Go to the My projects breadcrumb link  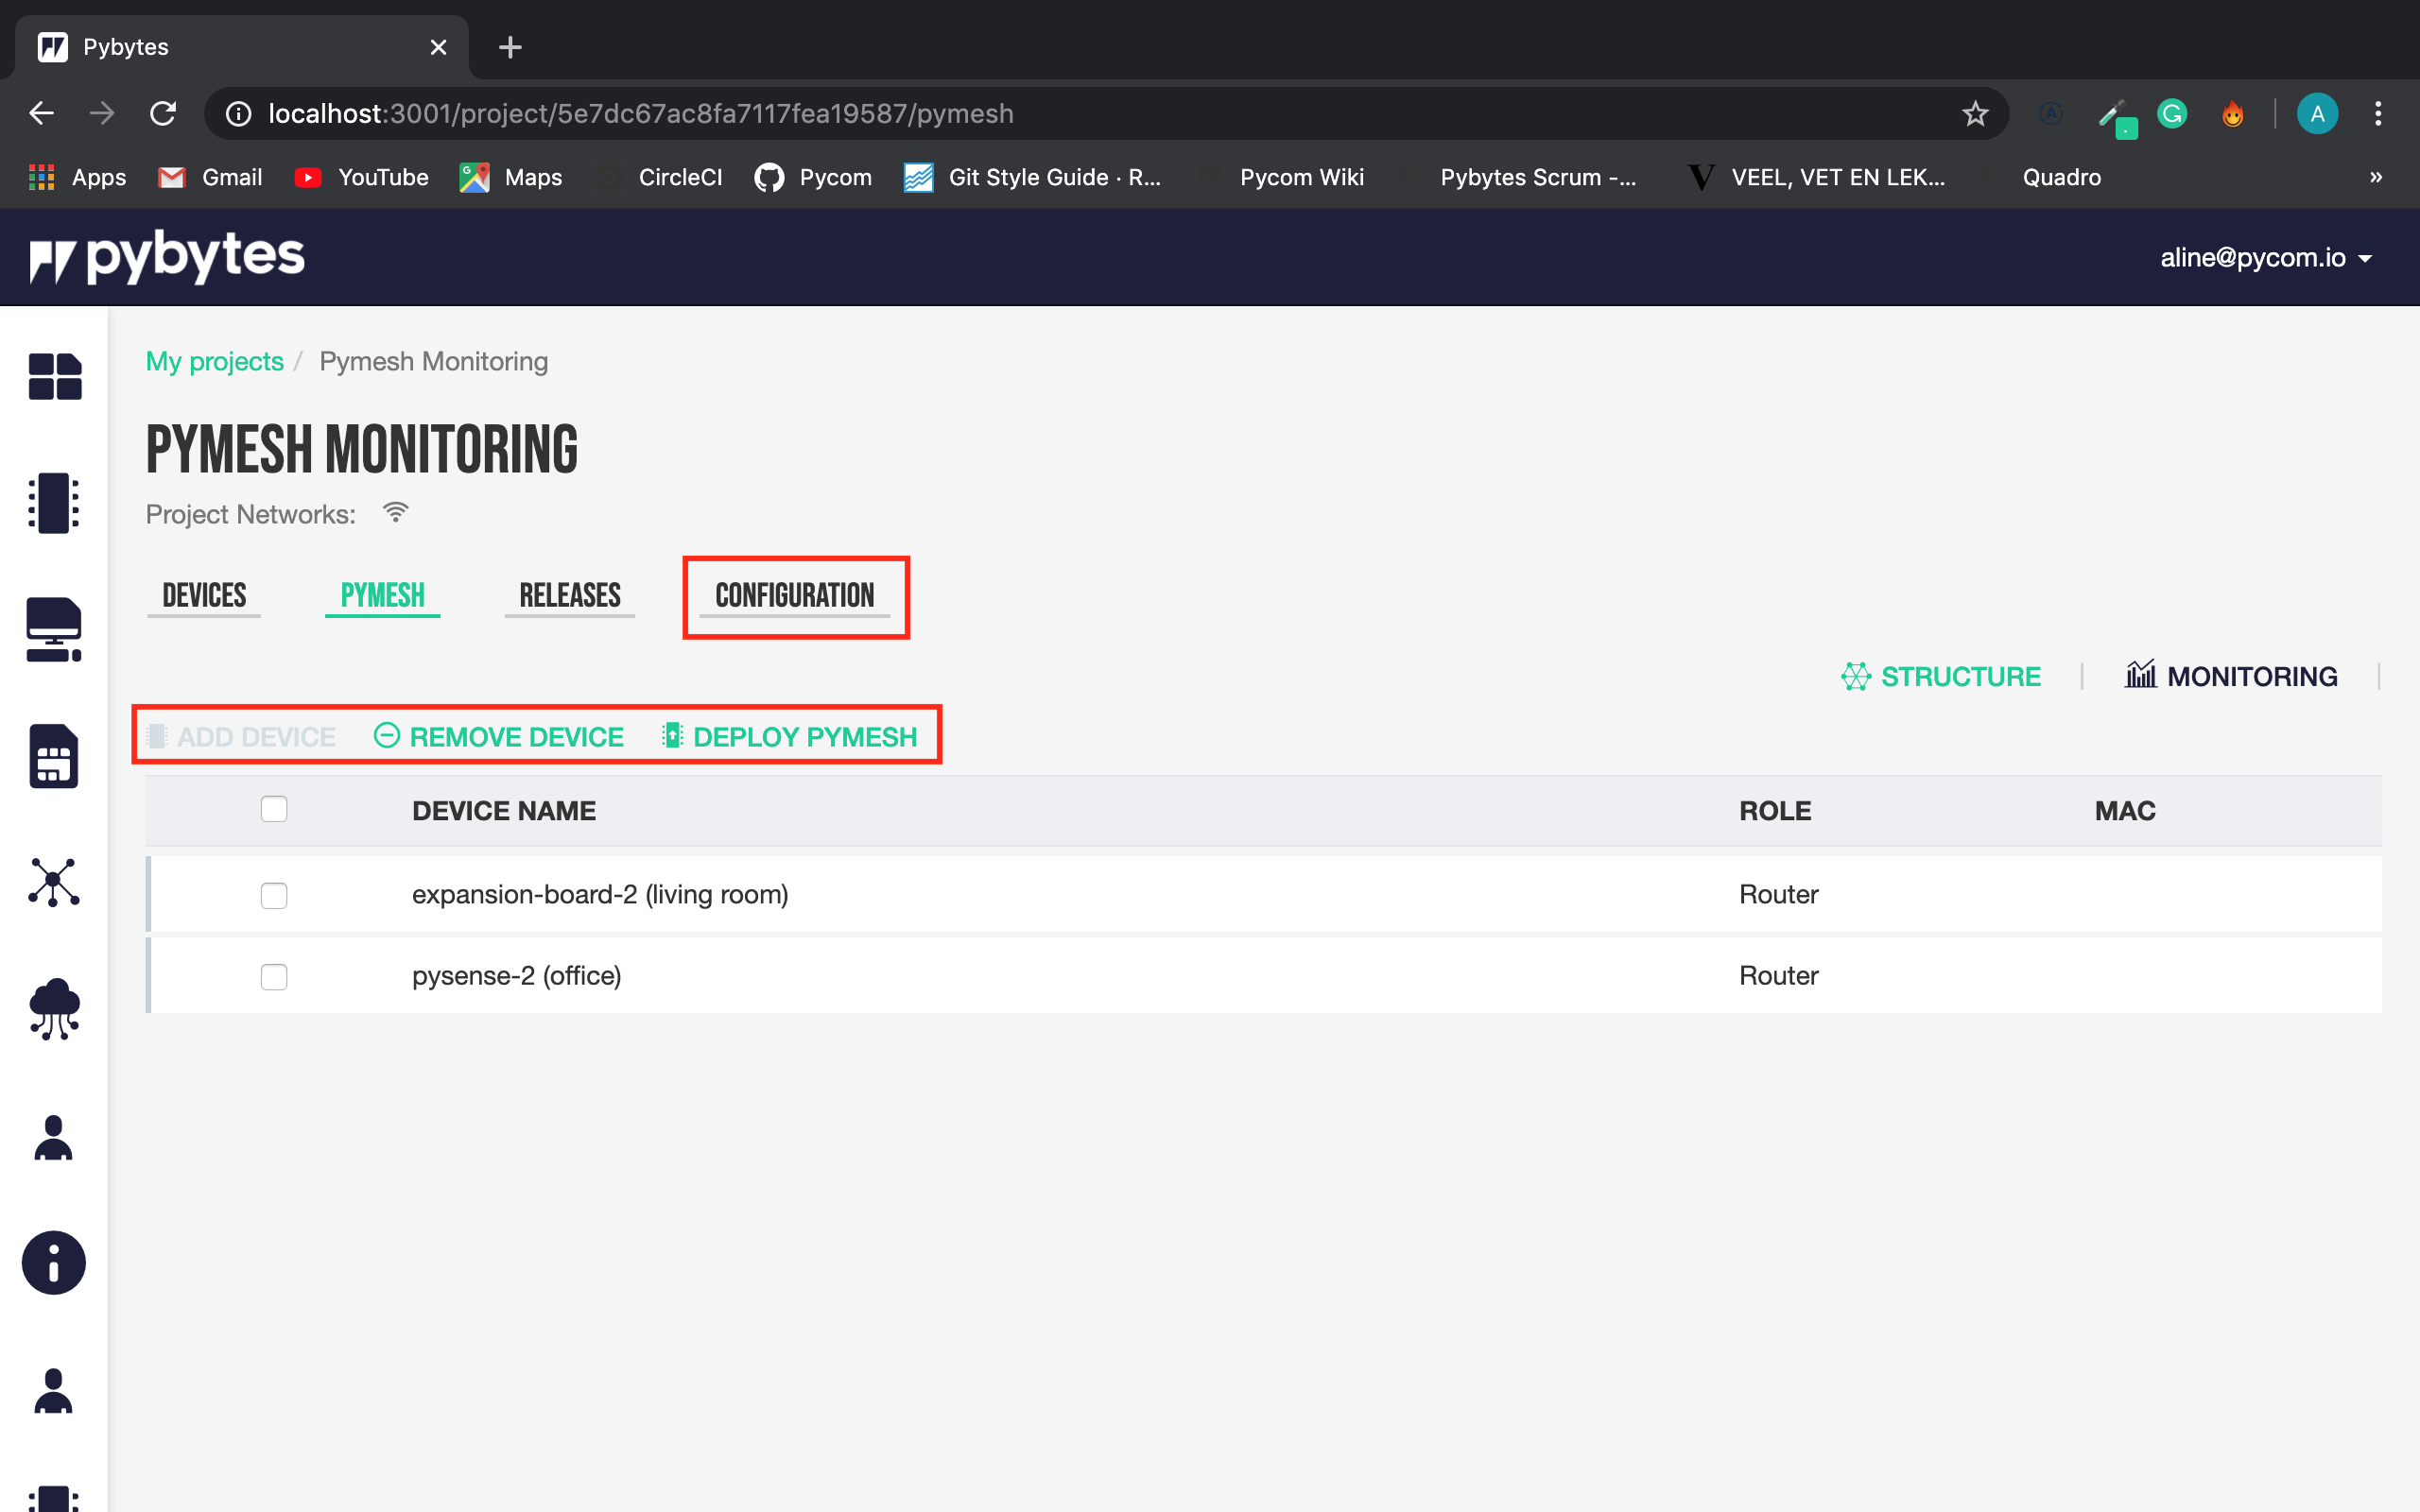click(215, 361)
